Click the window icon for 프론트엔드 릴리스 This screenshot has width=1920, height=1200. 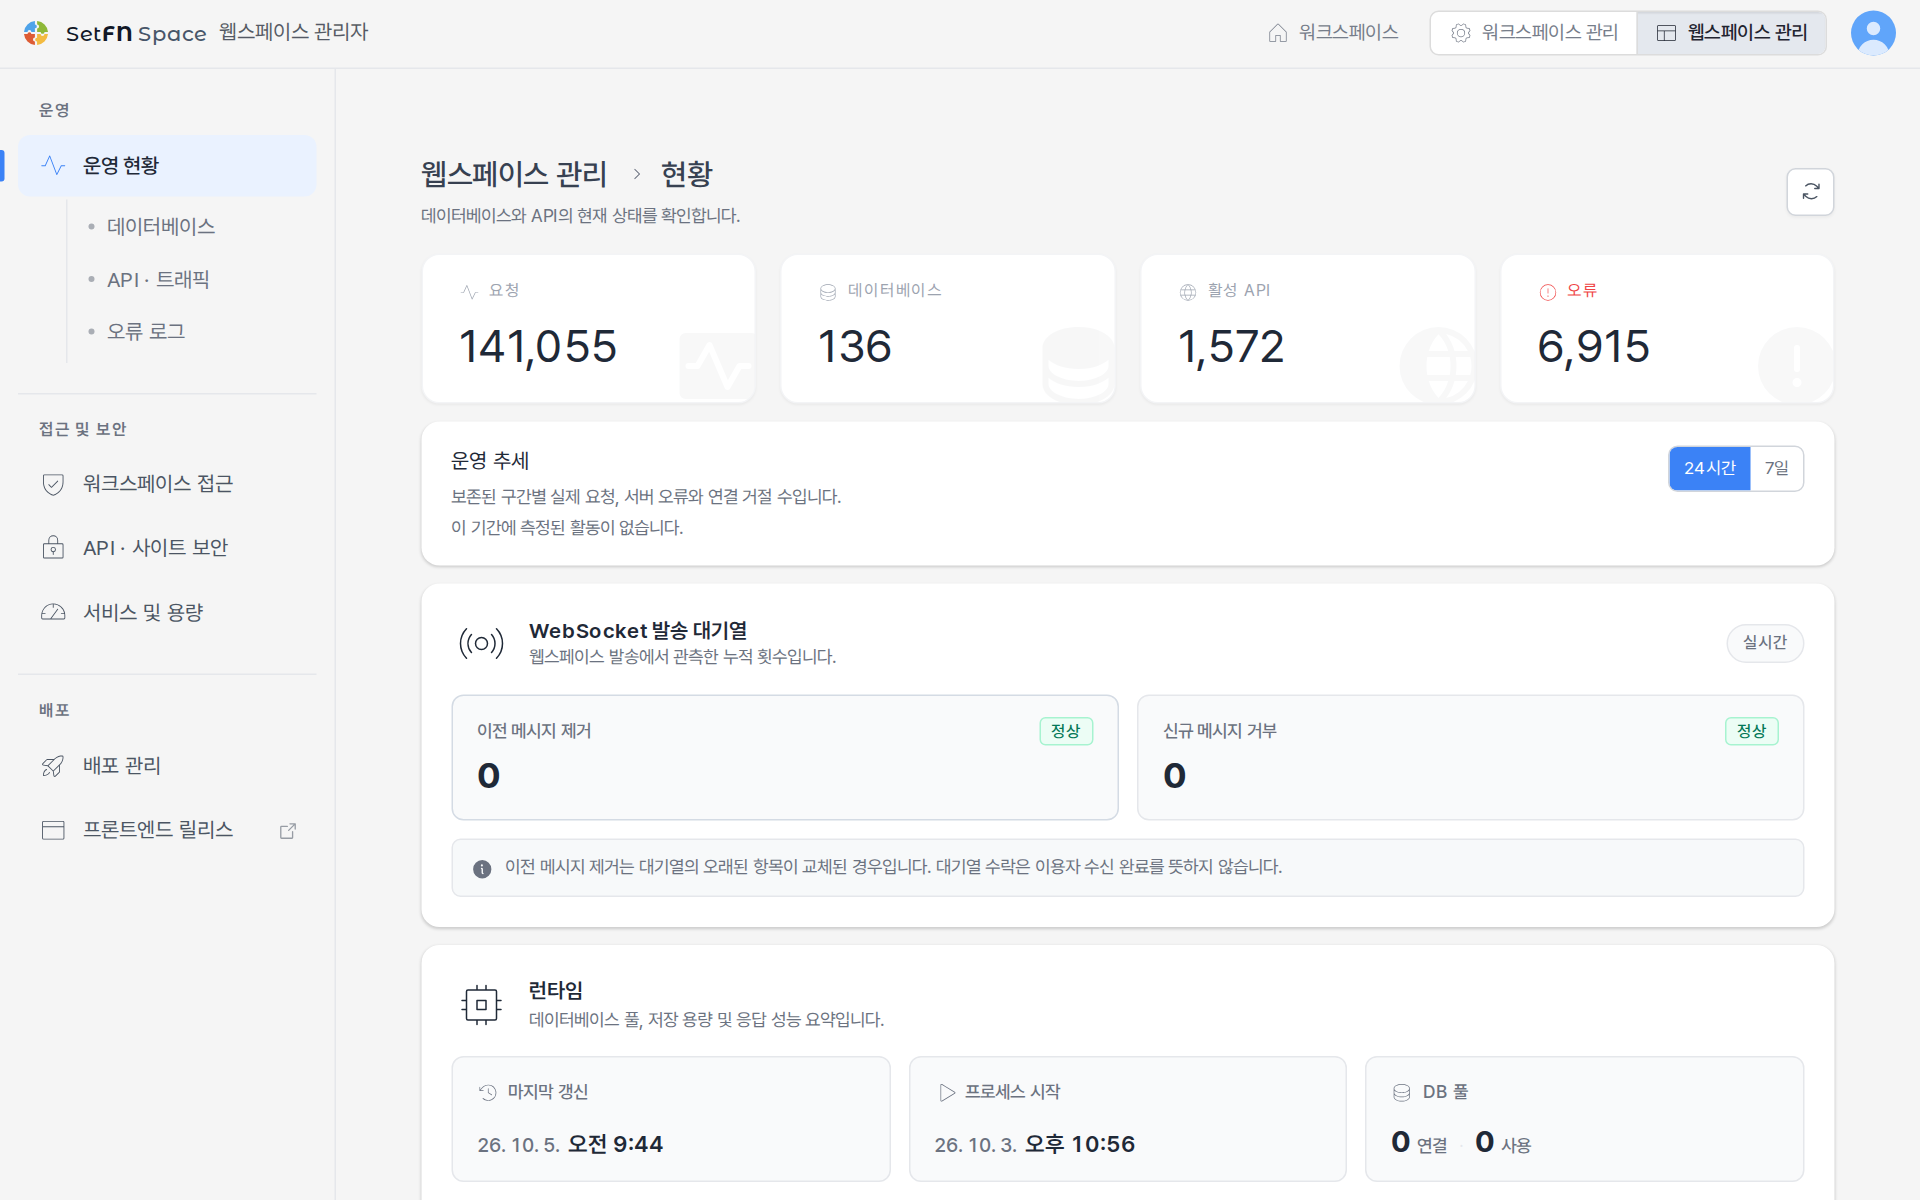(x=53, y=830)
